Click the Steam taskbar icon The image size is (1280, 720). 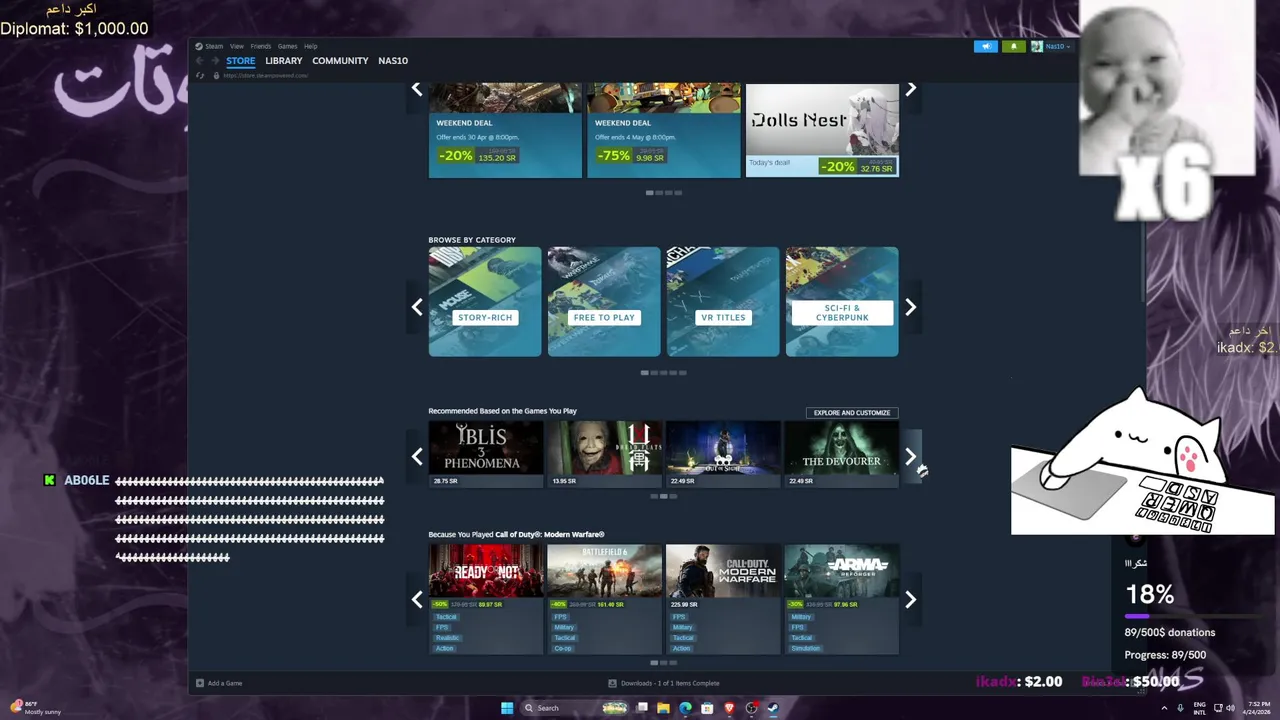point(773,708)
